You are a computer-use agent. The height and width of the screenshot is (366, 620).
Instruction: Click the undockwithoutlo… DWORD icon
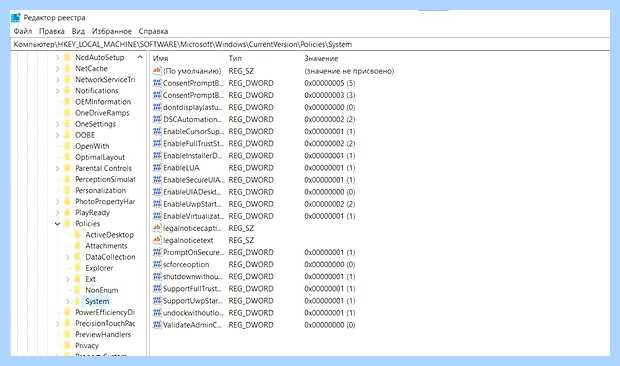click(x=157, y=313)
